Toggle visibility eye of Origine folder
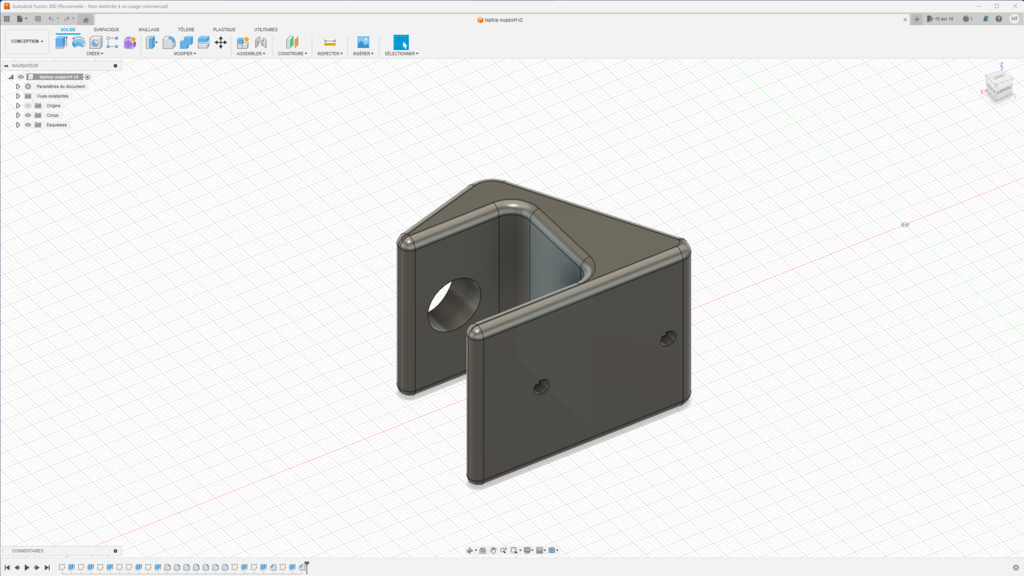1024x576 pixels. (x=28, y=106)
